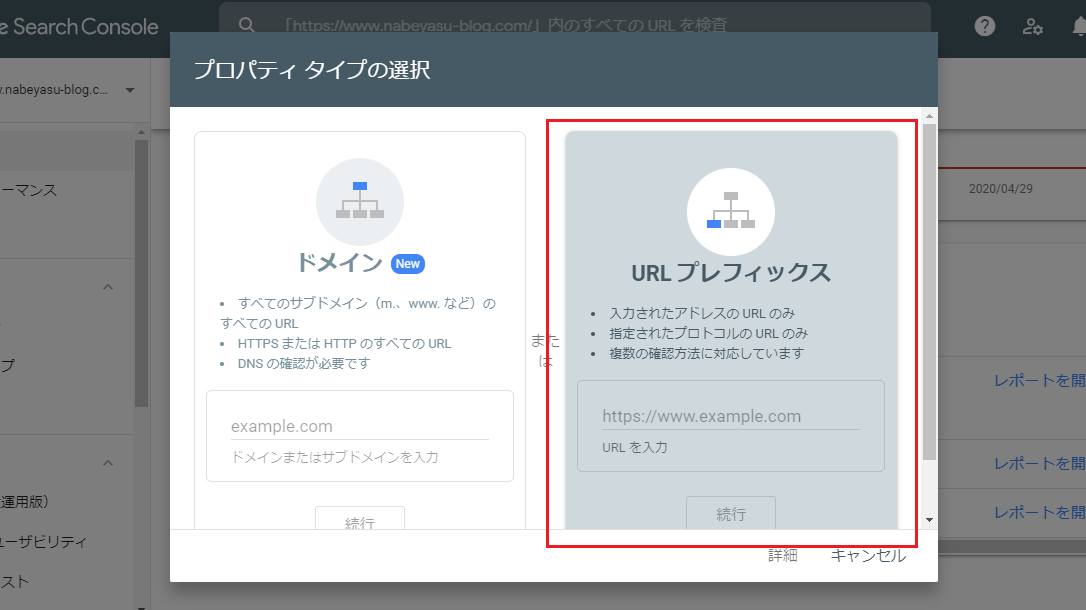
Task: Click dialog scrollbar down arrow
Action: coord(929,520)
